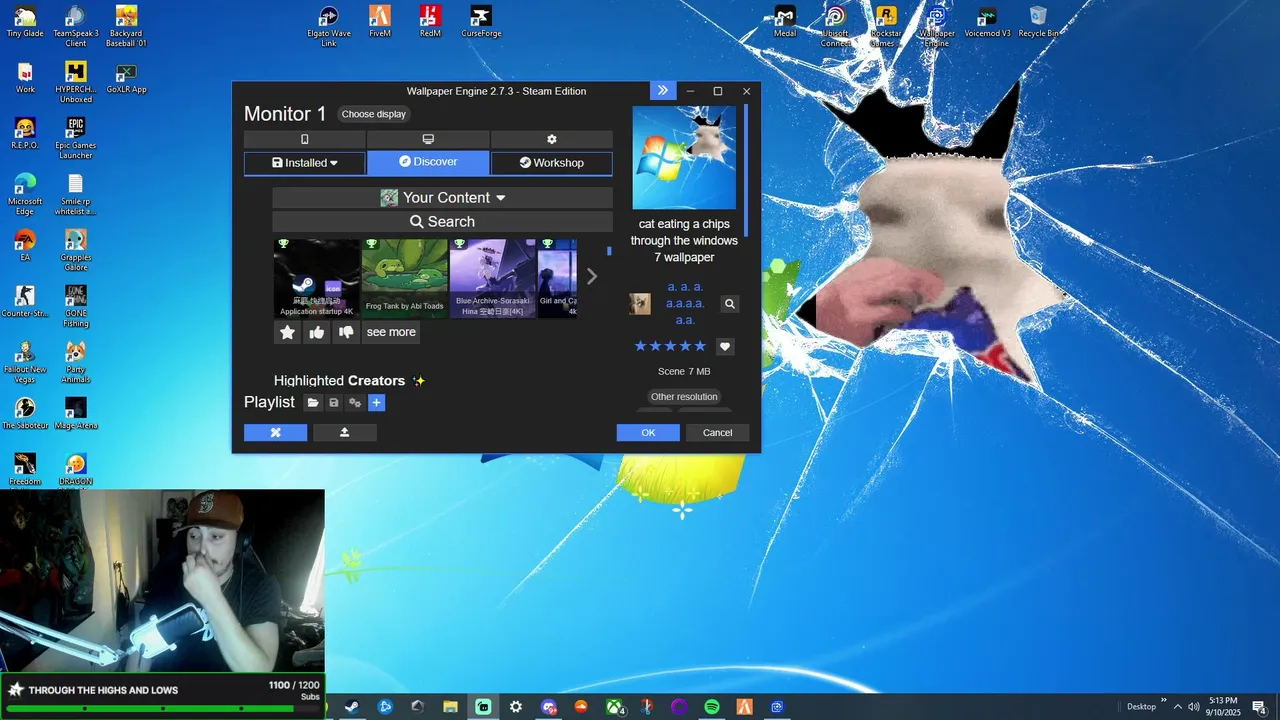Open Microsoft Edge desktop icon
Image resolution: width=1280 pixels, height=720 pixels.
[x=25, y=194]
